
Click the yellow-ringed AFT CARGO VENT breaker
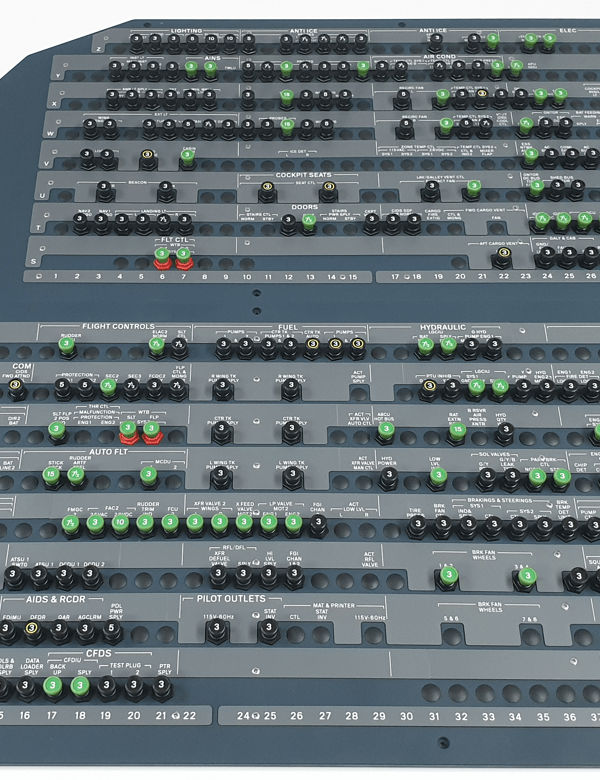(x=503, y=257)
